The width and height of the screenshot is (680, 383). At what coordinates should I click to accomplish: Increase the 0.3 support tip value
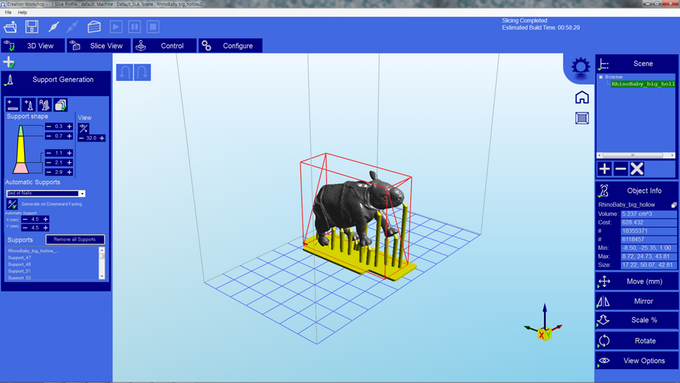tap(69, 127)
